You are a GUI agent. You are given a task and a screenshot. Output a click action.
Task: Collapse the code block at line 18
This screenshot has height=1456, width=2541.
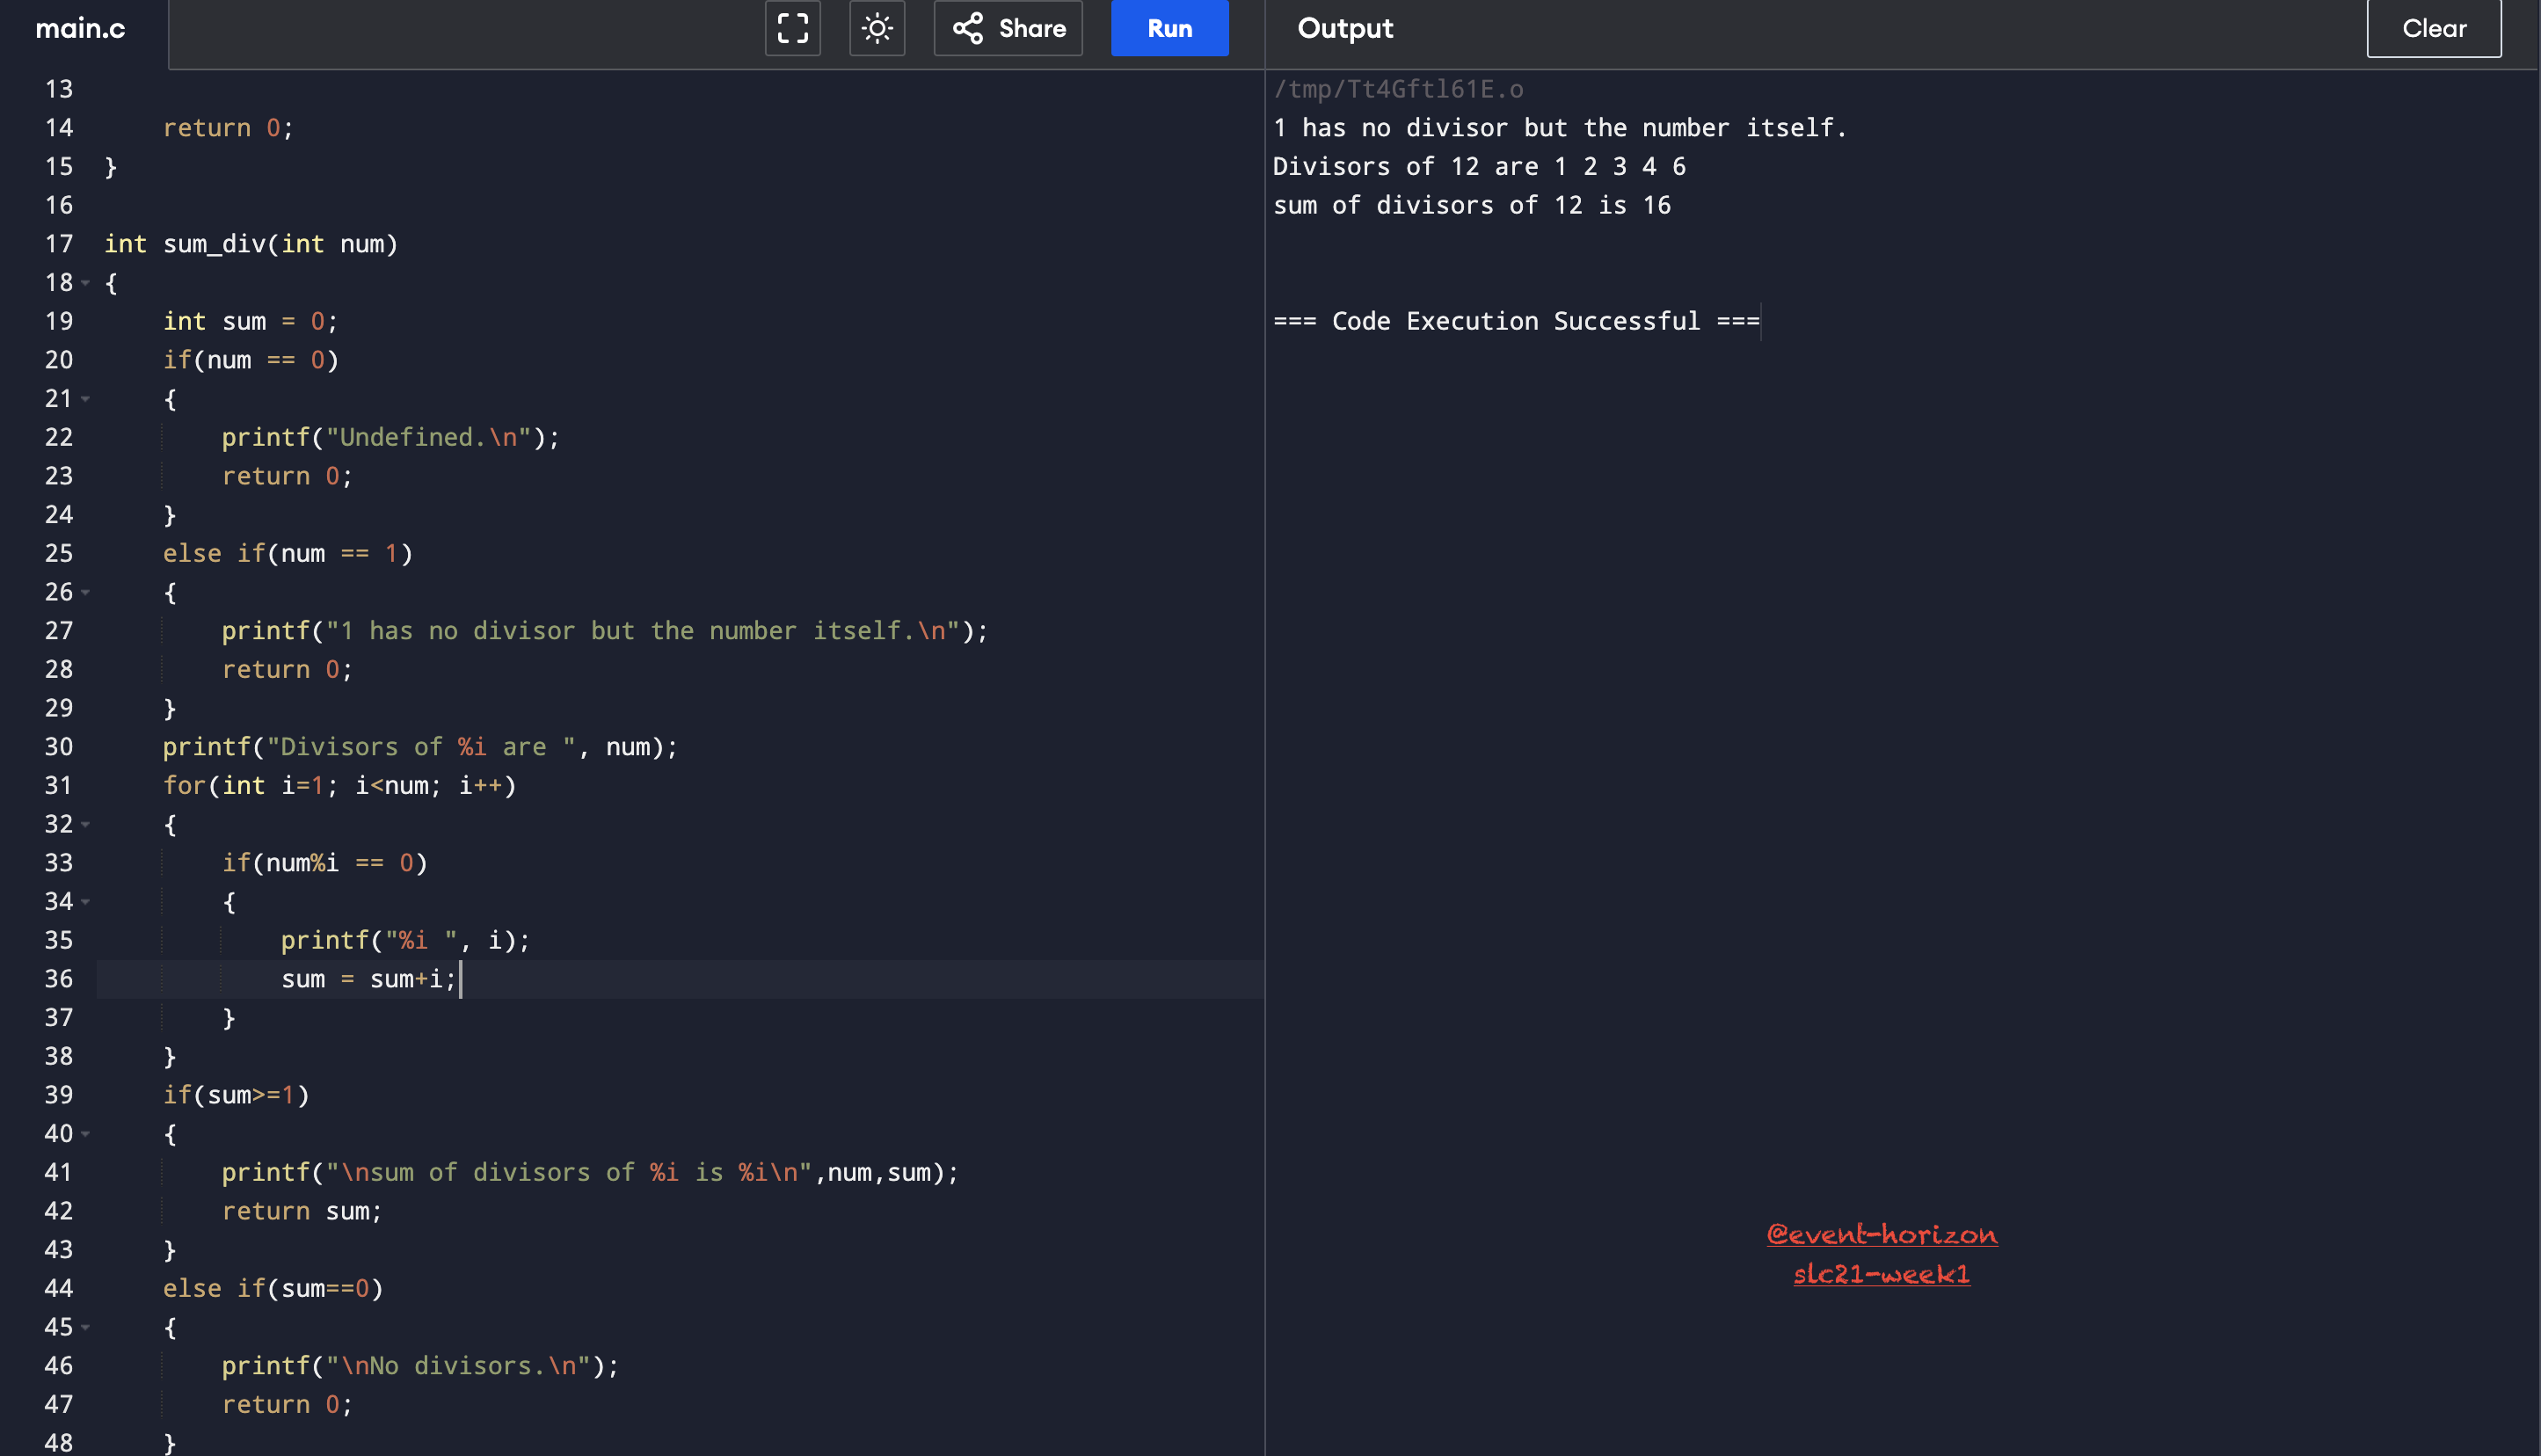click(x=86, y=283)
